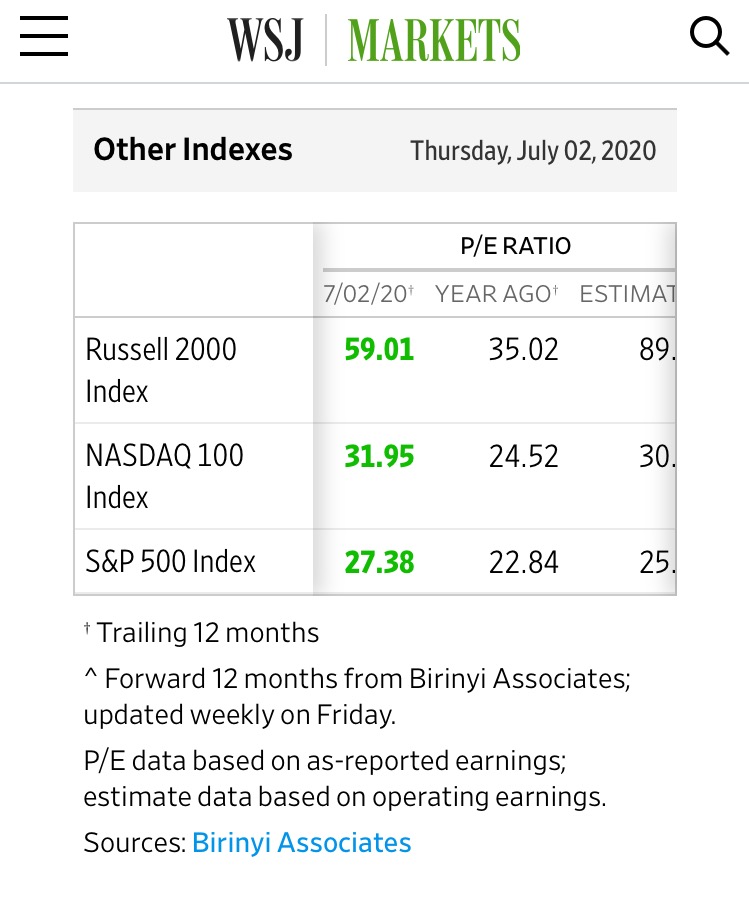Screen dimensions: 749x898
Task: Tap the NASDAQ year-ago value 24.52
Action: point(523,456)
